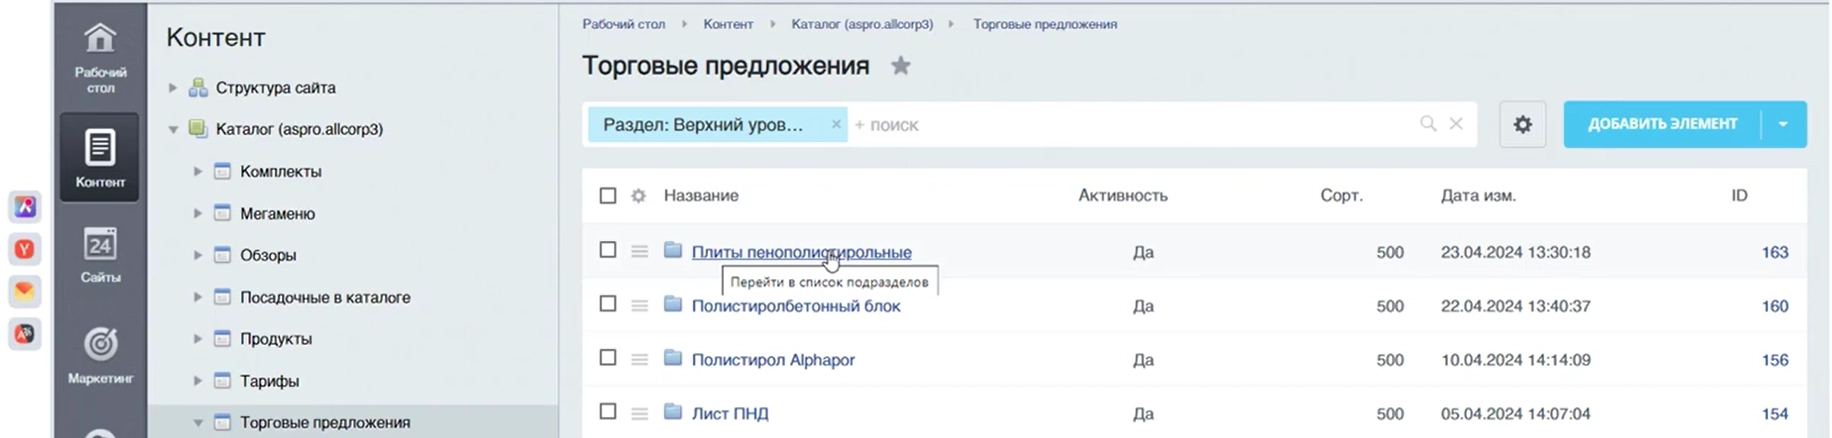The image size is (1832, 438).
Task: Open row menu for Полистиролбетонный блок
Action: 639,306
